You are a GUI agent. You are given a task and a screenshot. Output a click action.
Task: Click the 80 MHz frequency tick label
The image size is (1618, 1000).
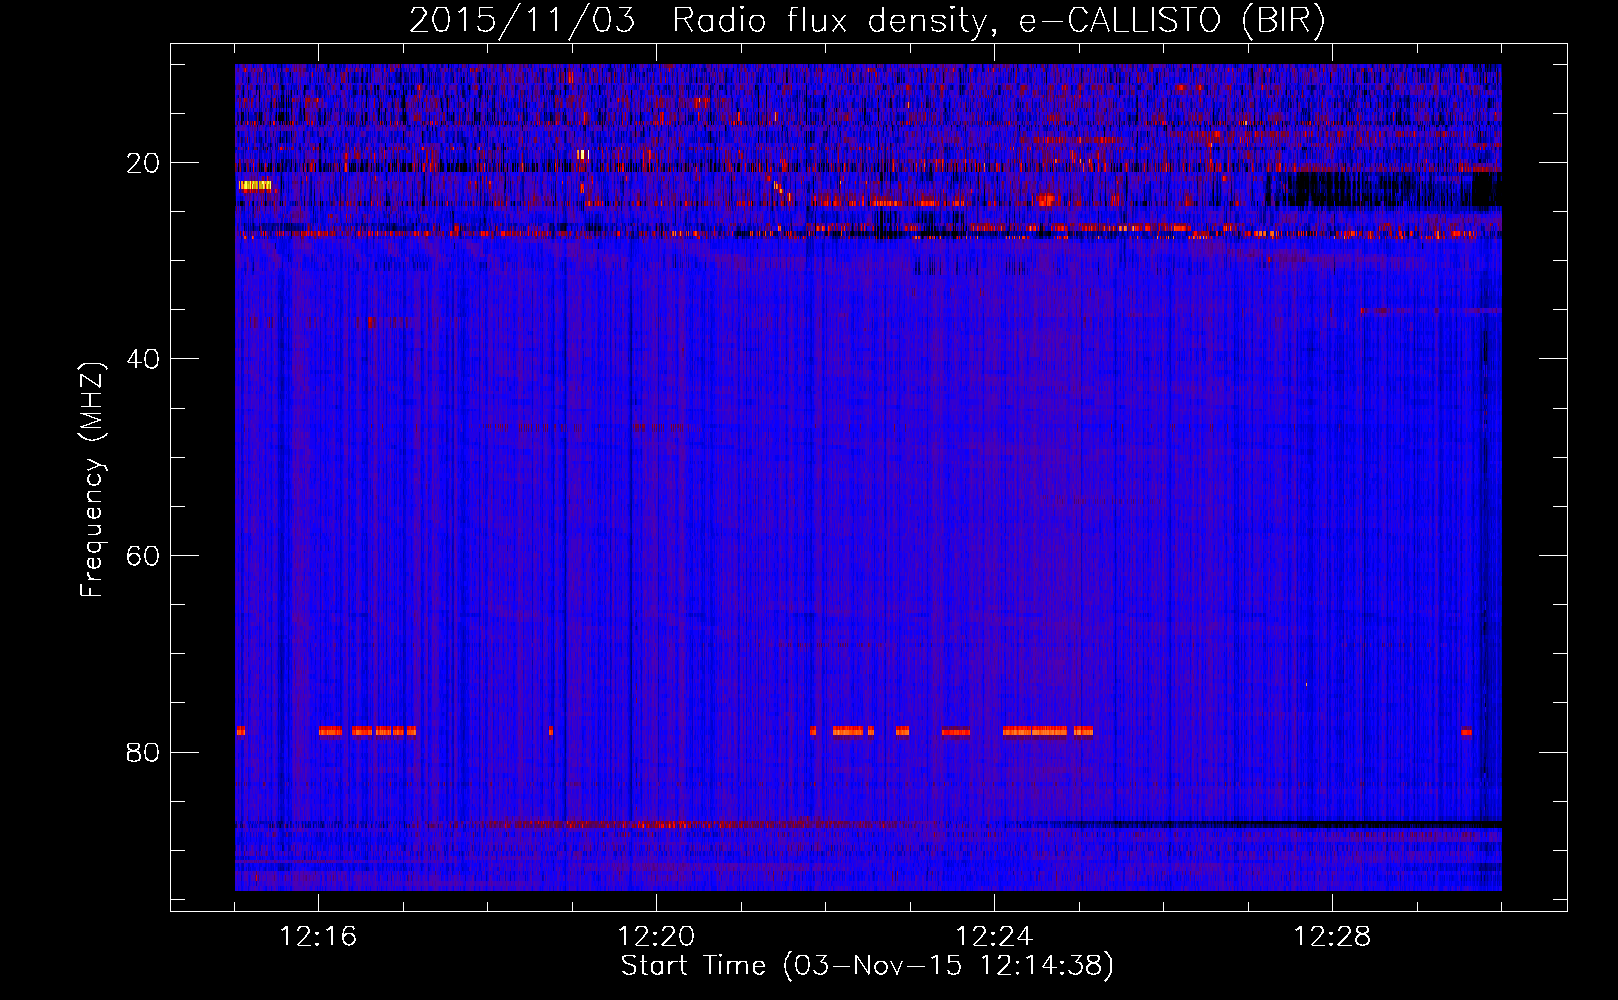[x=144, y=752]
